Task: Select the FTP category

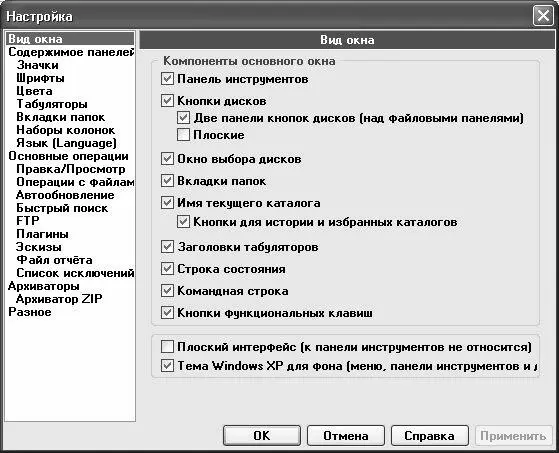Action: pos(27,221)
